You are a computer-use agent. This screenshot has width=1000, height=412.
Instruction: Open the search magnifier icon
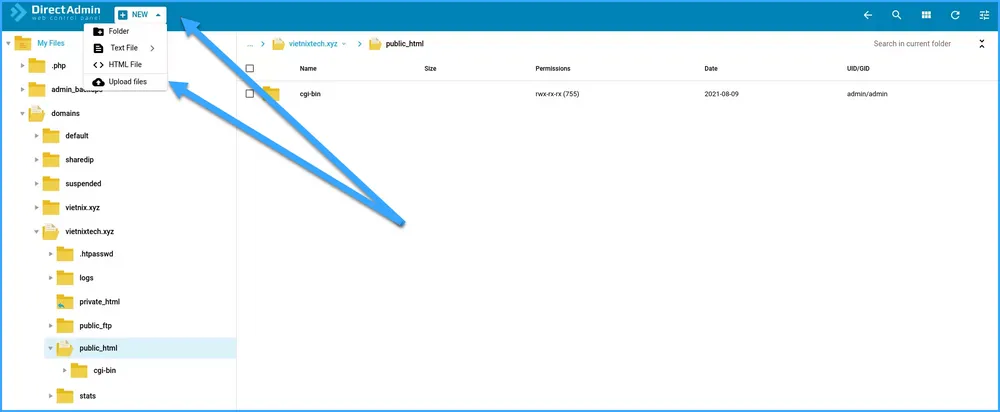(x=897, y=15)
